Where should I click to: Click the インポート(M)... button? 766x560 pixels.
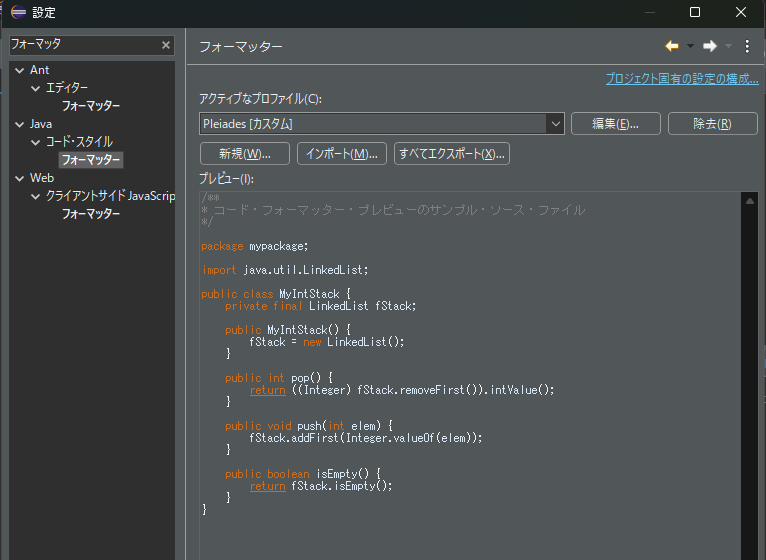click(x=341, y=154)
